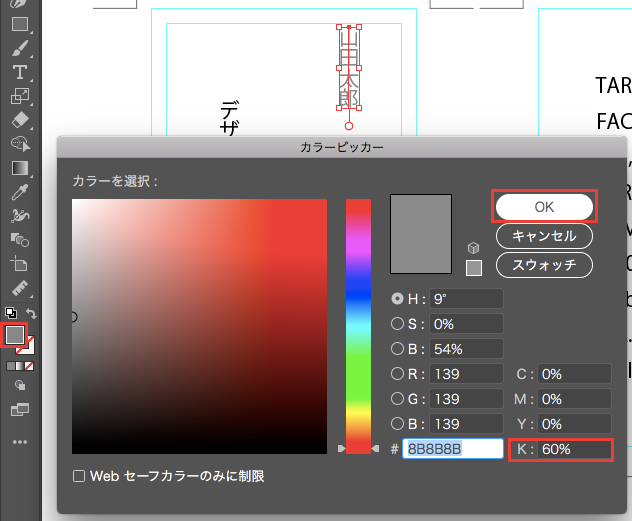
Task: Open スウォッチ color swatches view
Action: point(543,265)
